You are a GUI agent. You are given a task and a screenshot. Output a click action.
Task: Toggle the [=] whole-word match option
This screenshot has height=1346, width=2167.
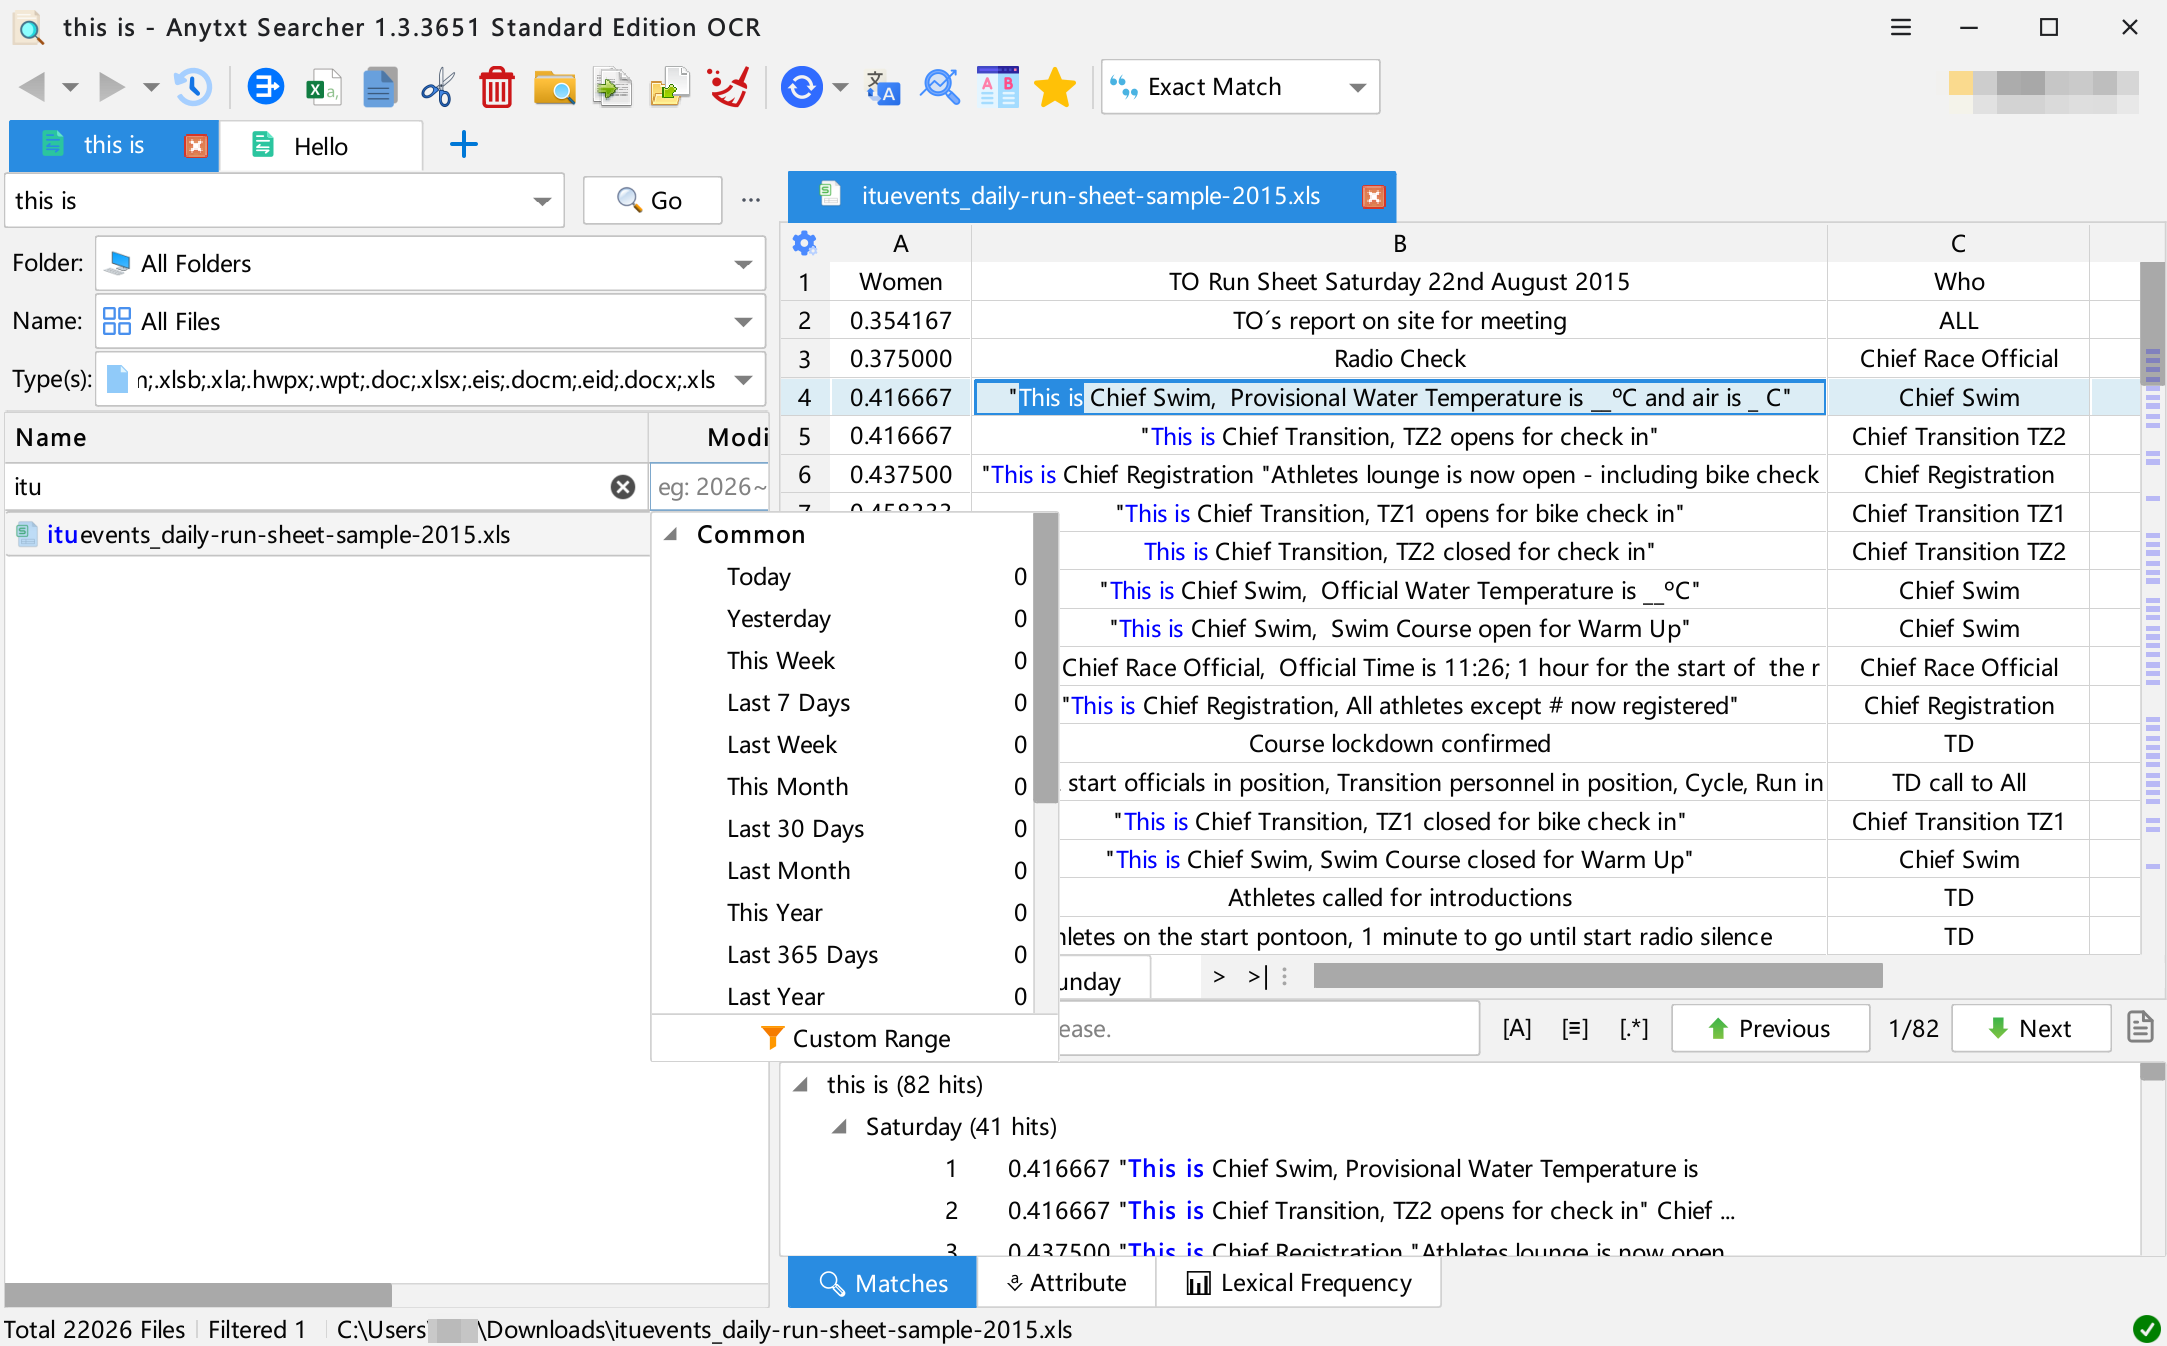[1575, 1028]
